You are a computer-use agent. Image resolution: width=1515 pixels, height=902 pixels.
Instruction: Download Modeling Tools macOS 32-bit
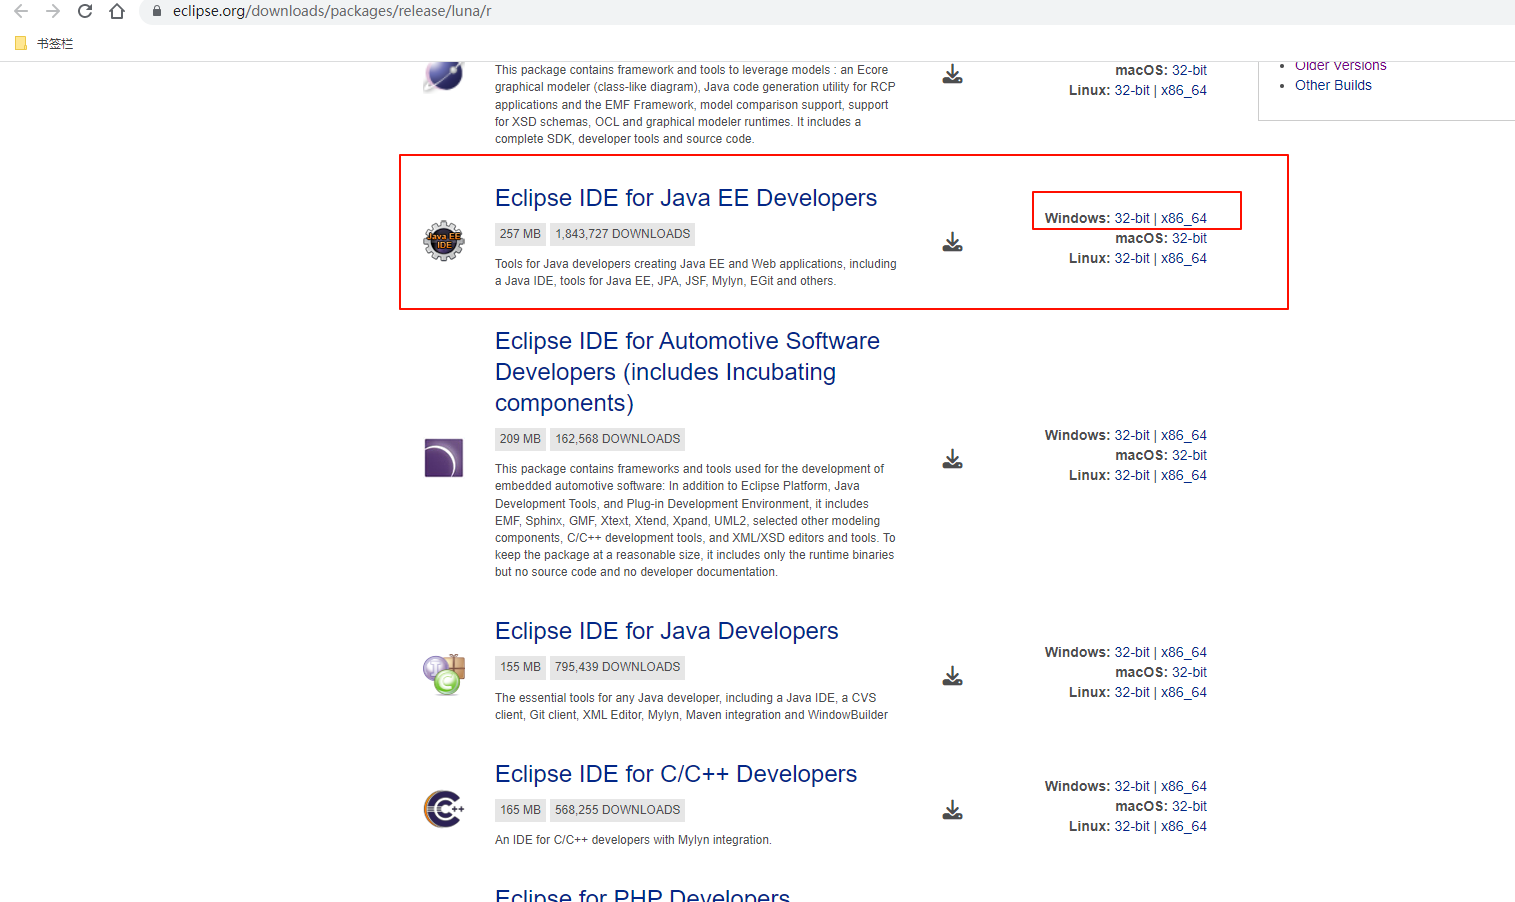click(x=1189, y=70)
